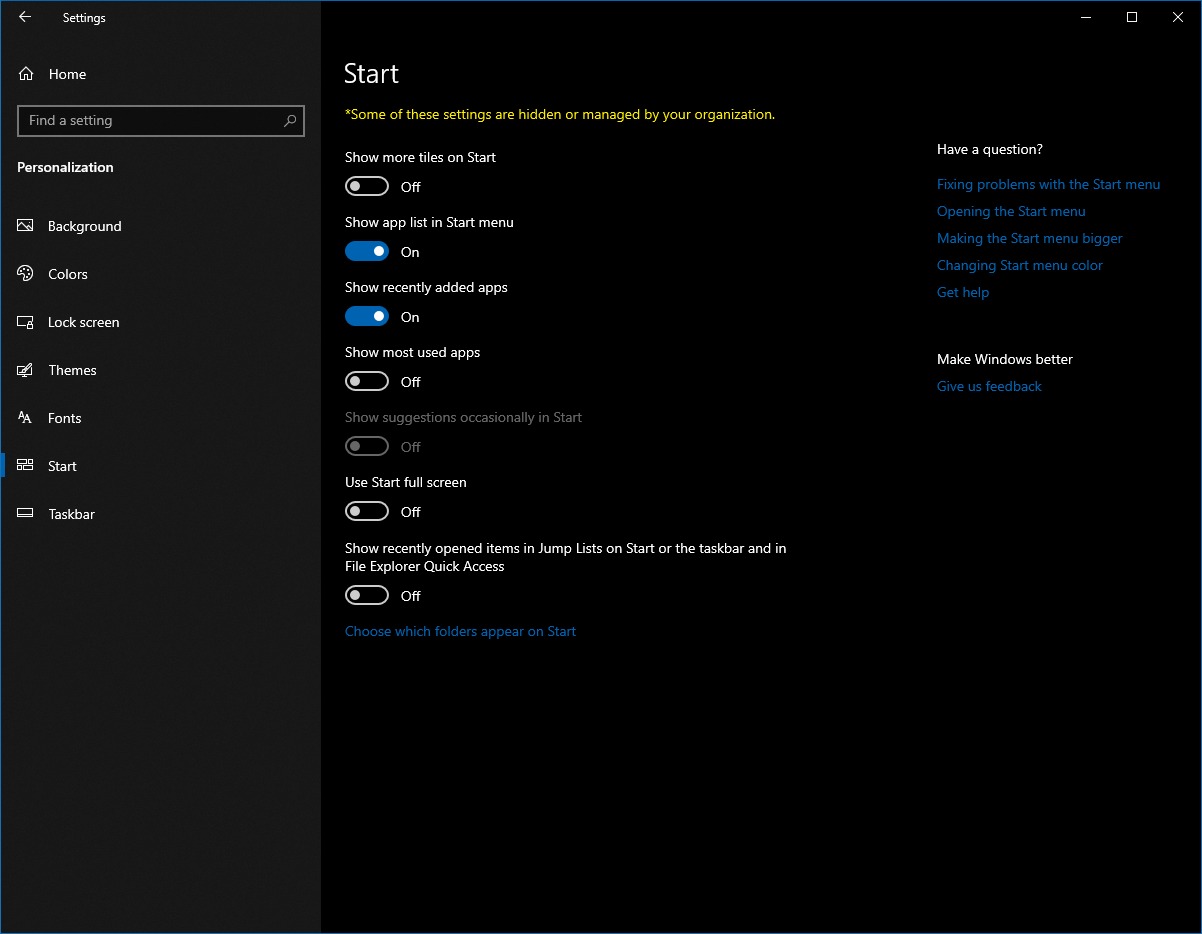Screen dimensions: 1202x934
Task: Click the Colors palette icon
Action: 26,274
